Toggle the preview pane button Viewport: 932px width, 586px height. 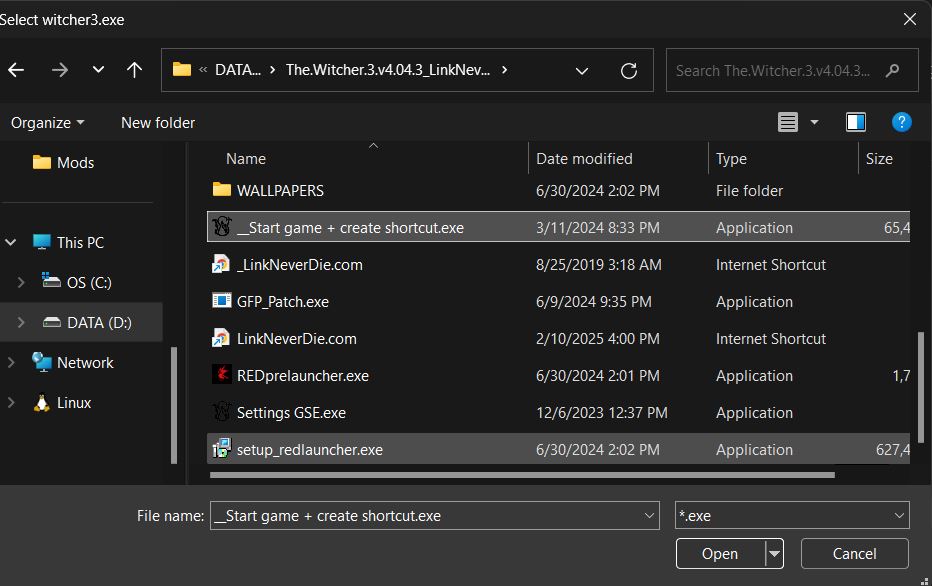point(855,121)
